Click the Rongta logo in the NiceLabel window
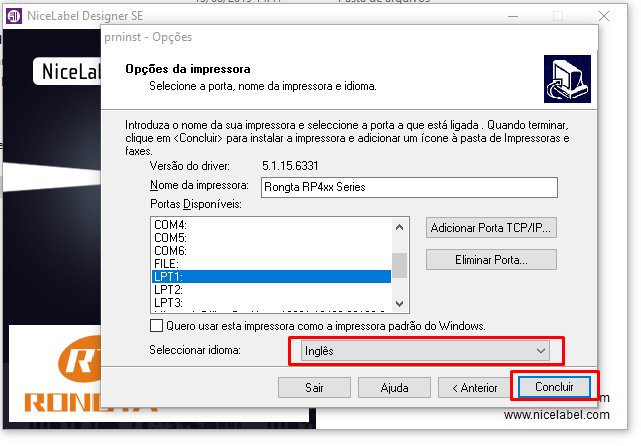641x446 pixels. tap(61, 374)
